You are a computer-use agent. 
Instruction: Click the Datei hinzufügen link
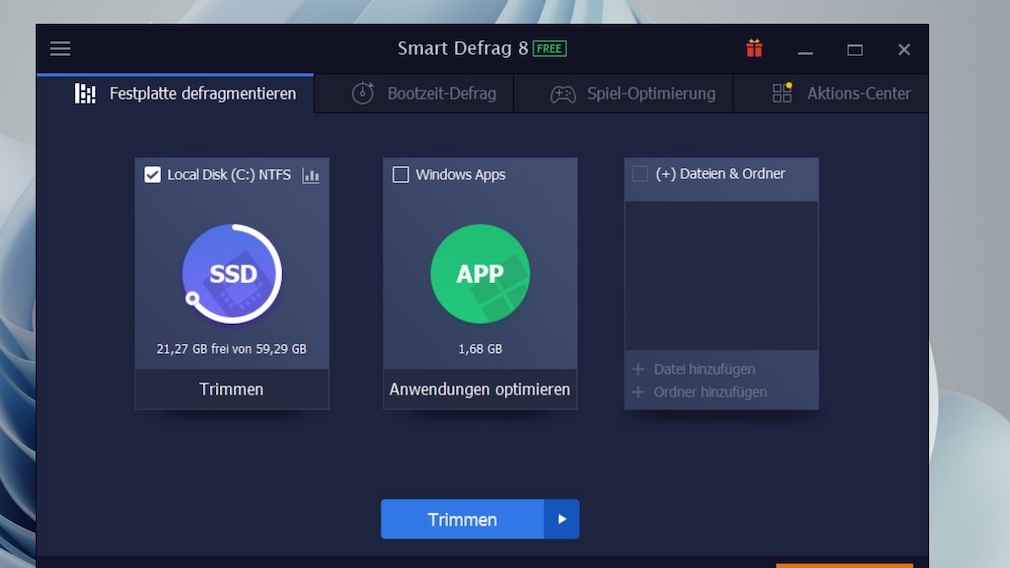tap(704, 369)
